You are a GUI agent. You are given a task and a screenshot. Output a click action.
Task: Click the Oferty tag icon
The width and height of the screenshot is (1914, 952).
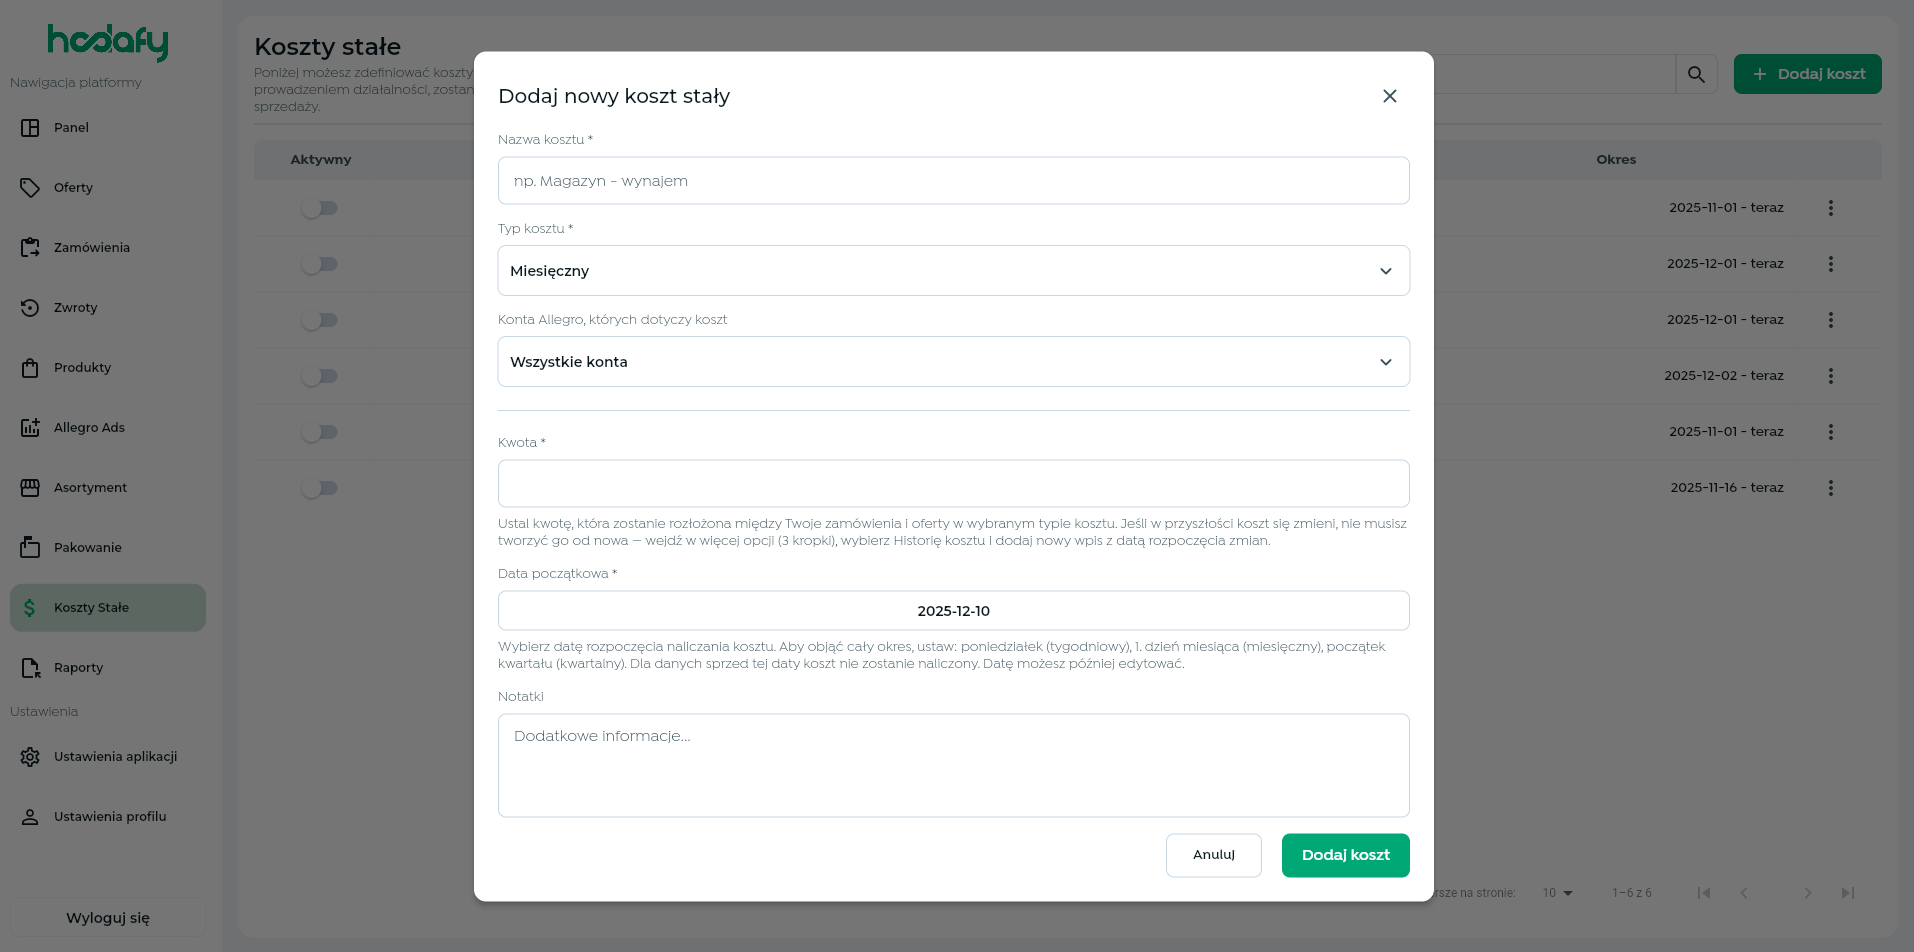pos(30,188)
